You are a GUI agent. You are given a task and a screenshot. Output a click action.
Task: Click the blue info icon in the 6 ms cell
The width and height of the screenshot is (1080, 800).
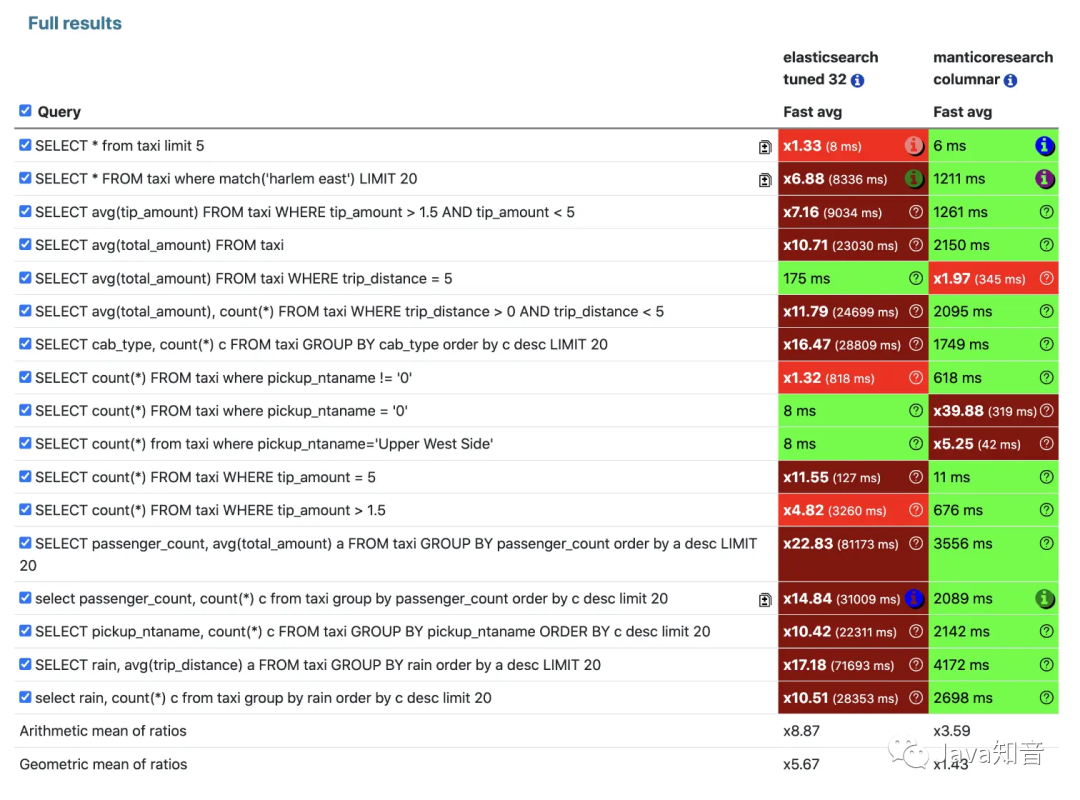coord(1045,145)
